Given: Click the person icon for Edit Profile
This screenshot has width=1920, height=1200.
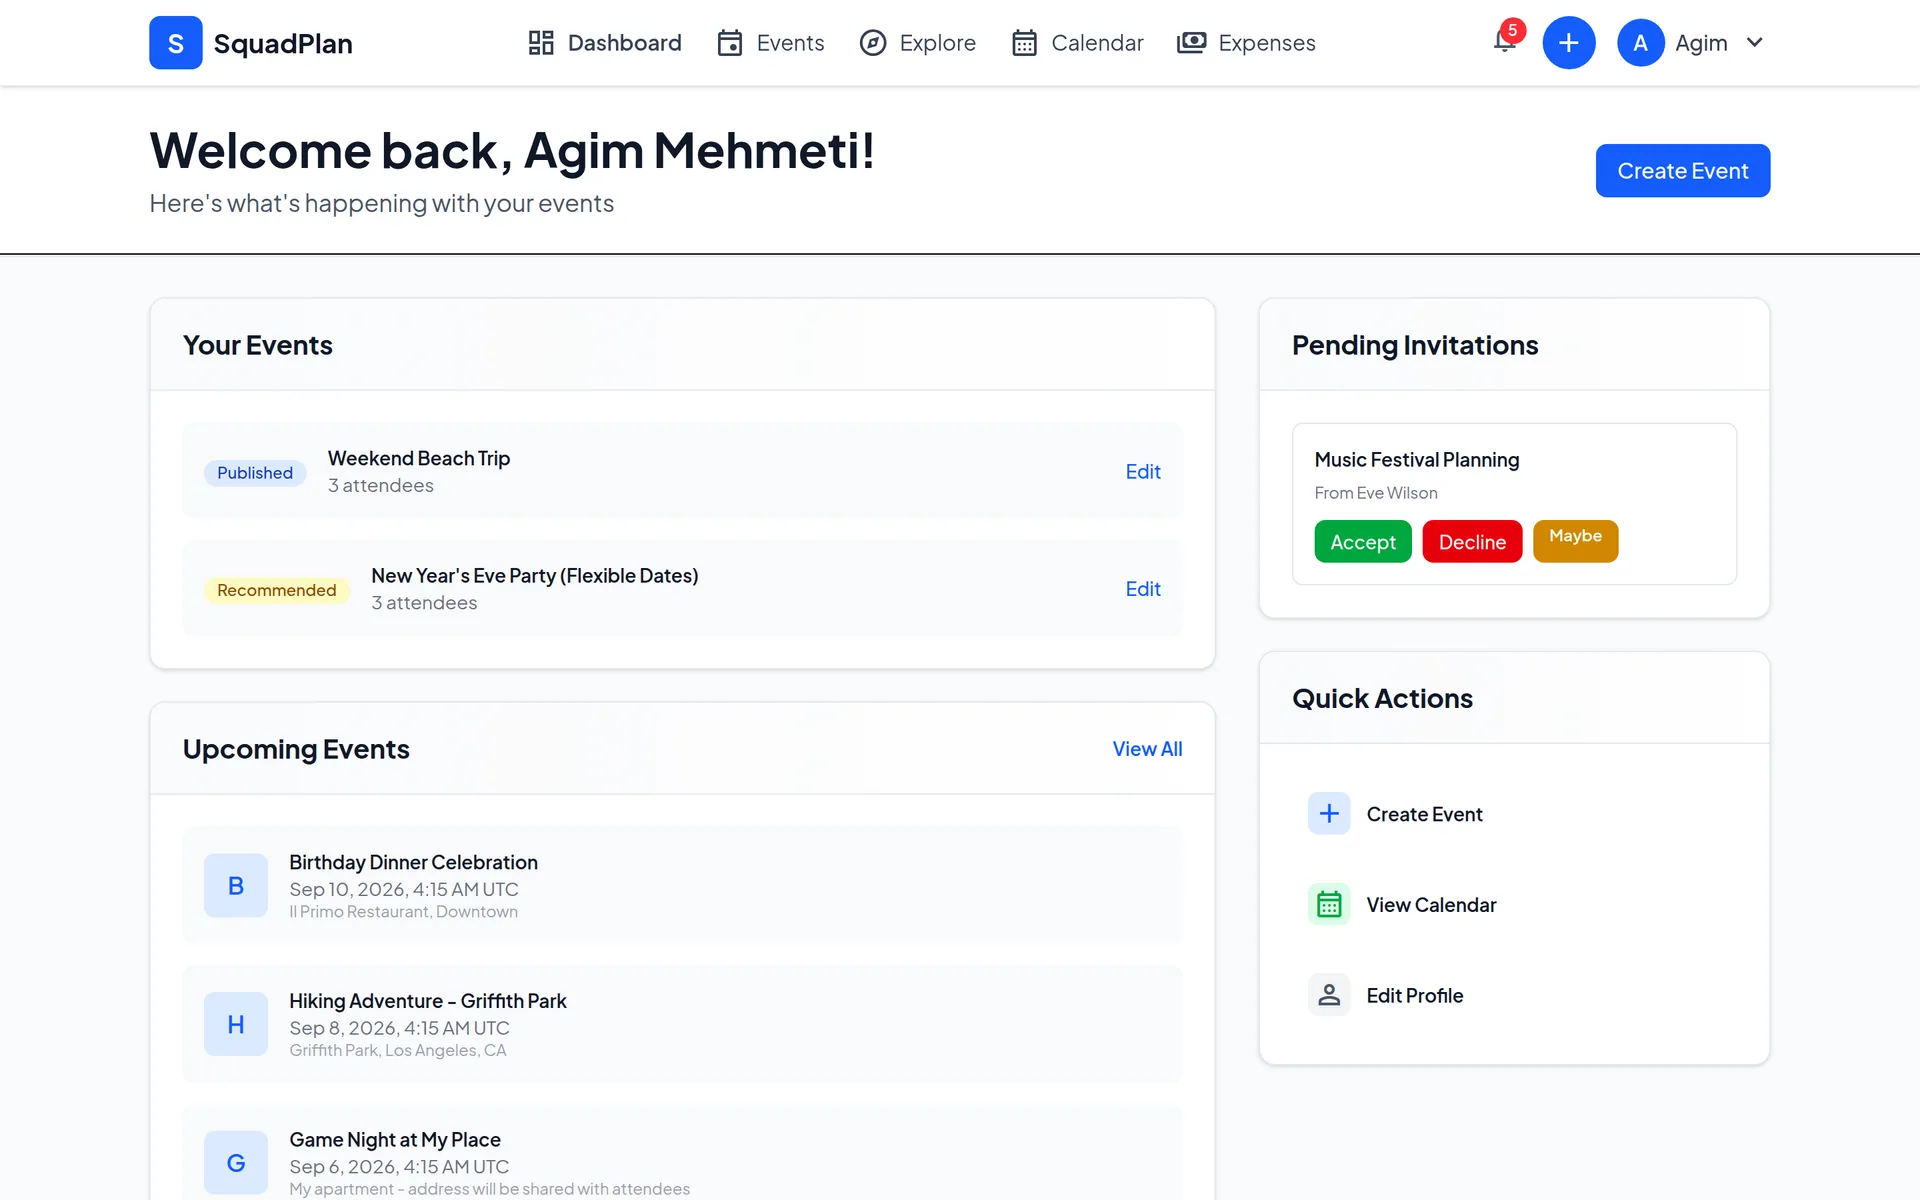Looking at the screenshot, I should pyautogui.click(x=1329, y=995).
